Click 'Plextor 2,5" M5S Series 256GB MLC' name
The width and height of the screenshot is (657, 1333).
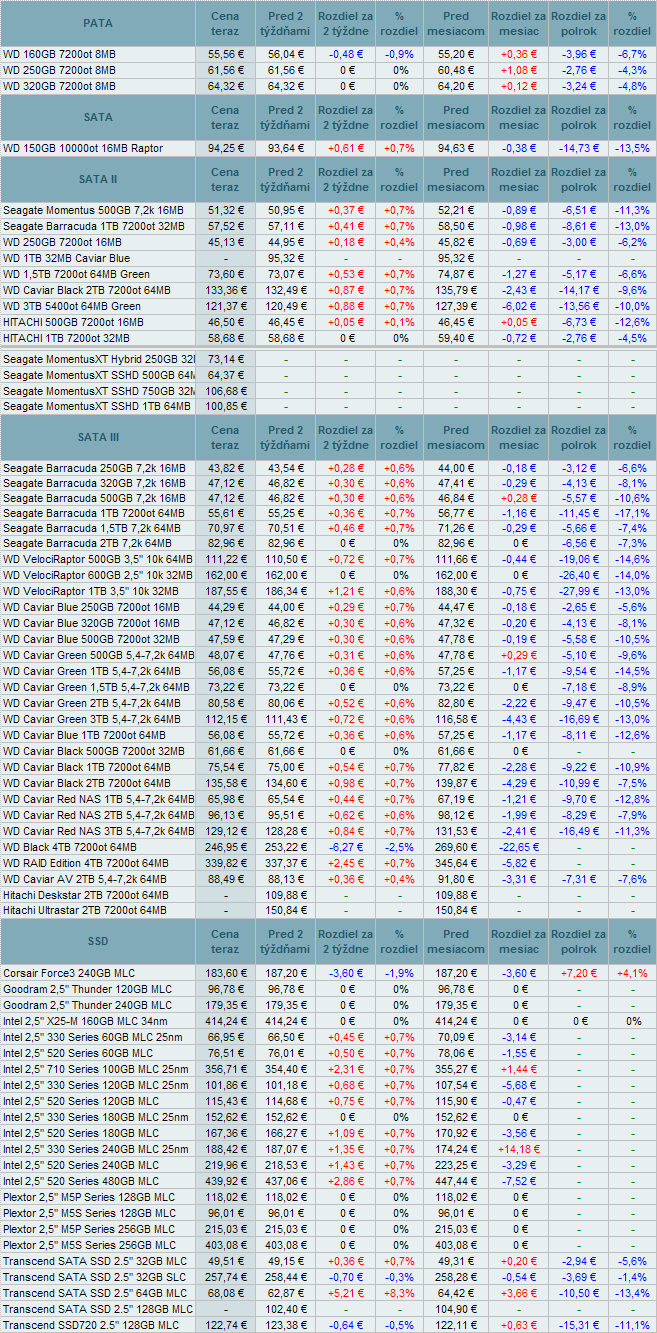[89, 1245]
